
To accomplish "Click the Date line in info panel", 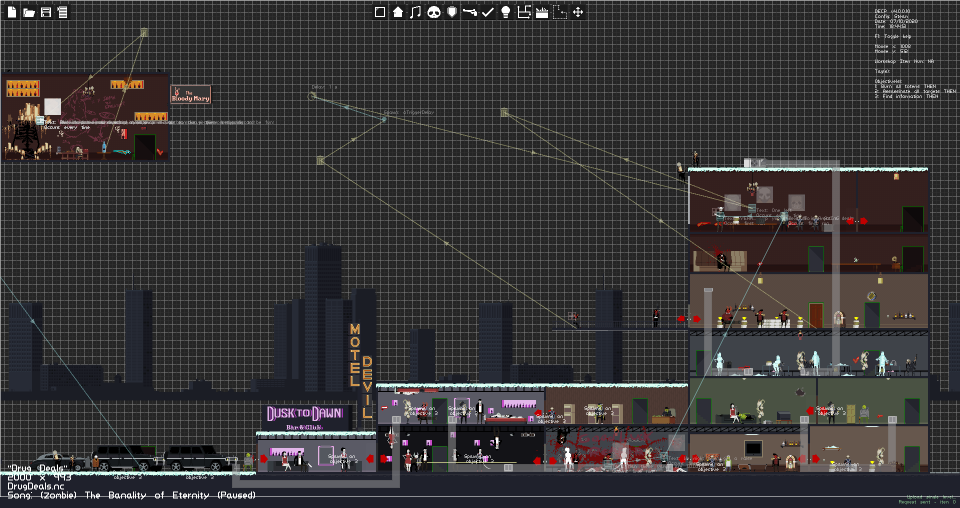I will (896, 21).
